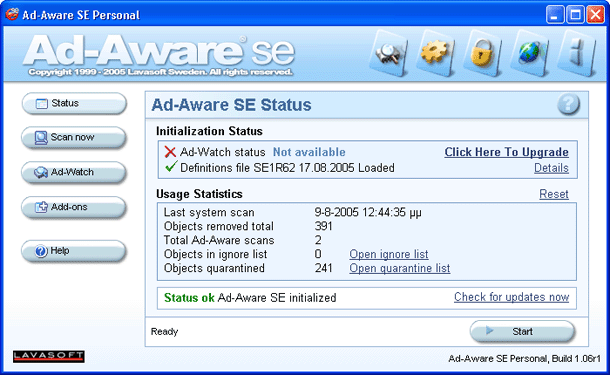This screenshot has height=375, width=610.
Task: Open quarantine list link
Action: point(400,268)
